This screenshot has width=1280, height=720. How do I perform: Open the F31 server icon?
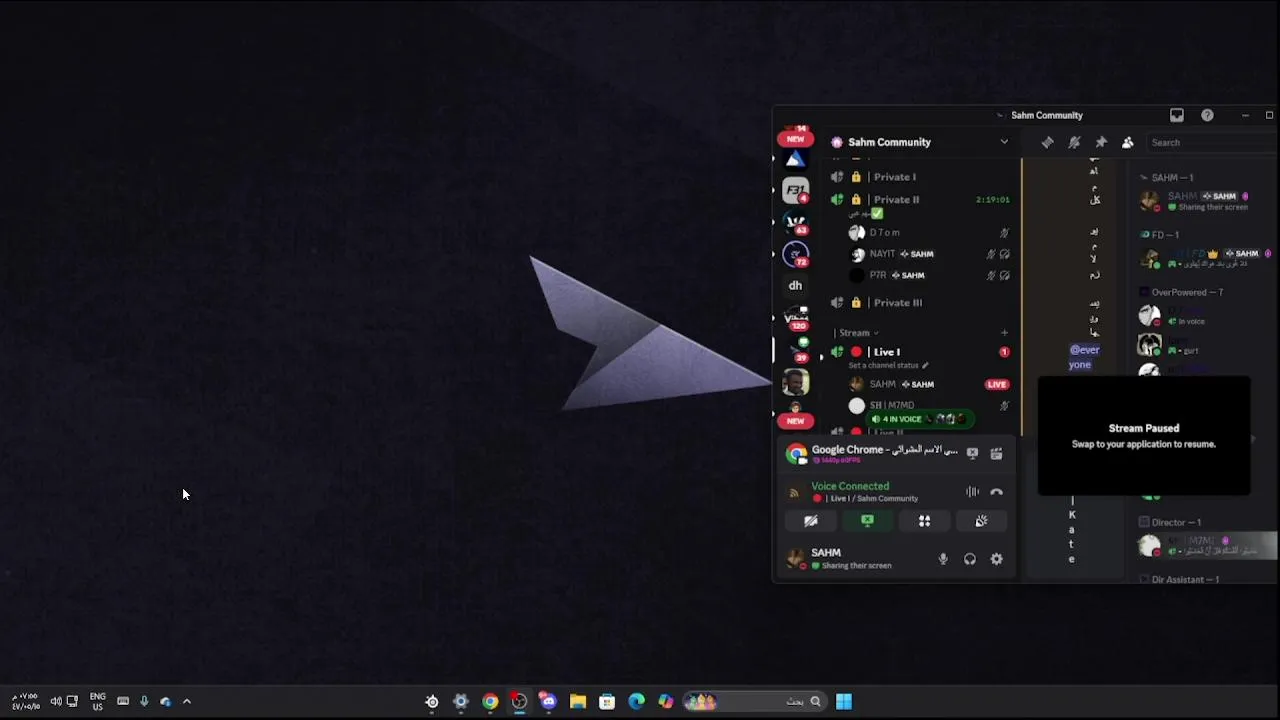796,190
